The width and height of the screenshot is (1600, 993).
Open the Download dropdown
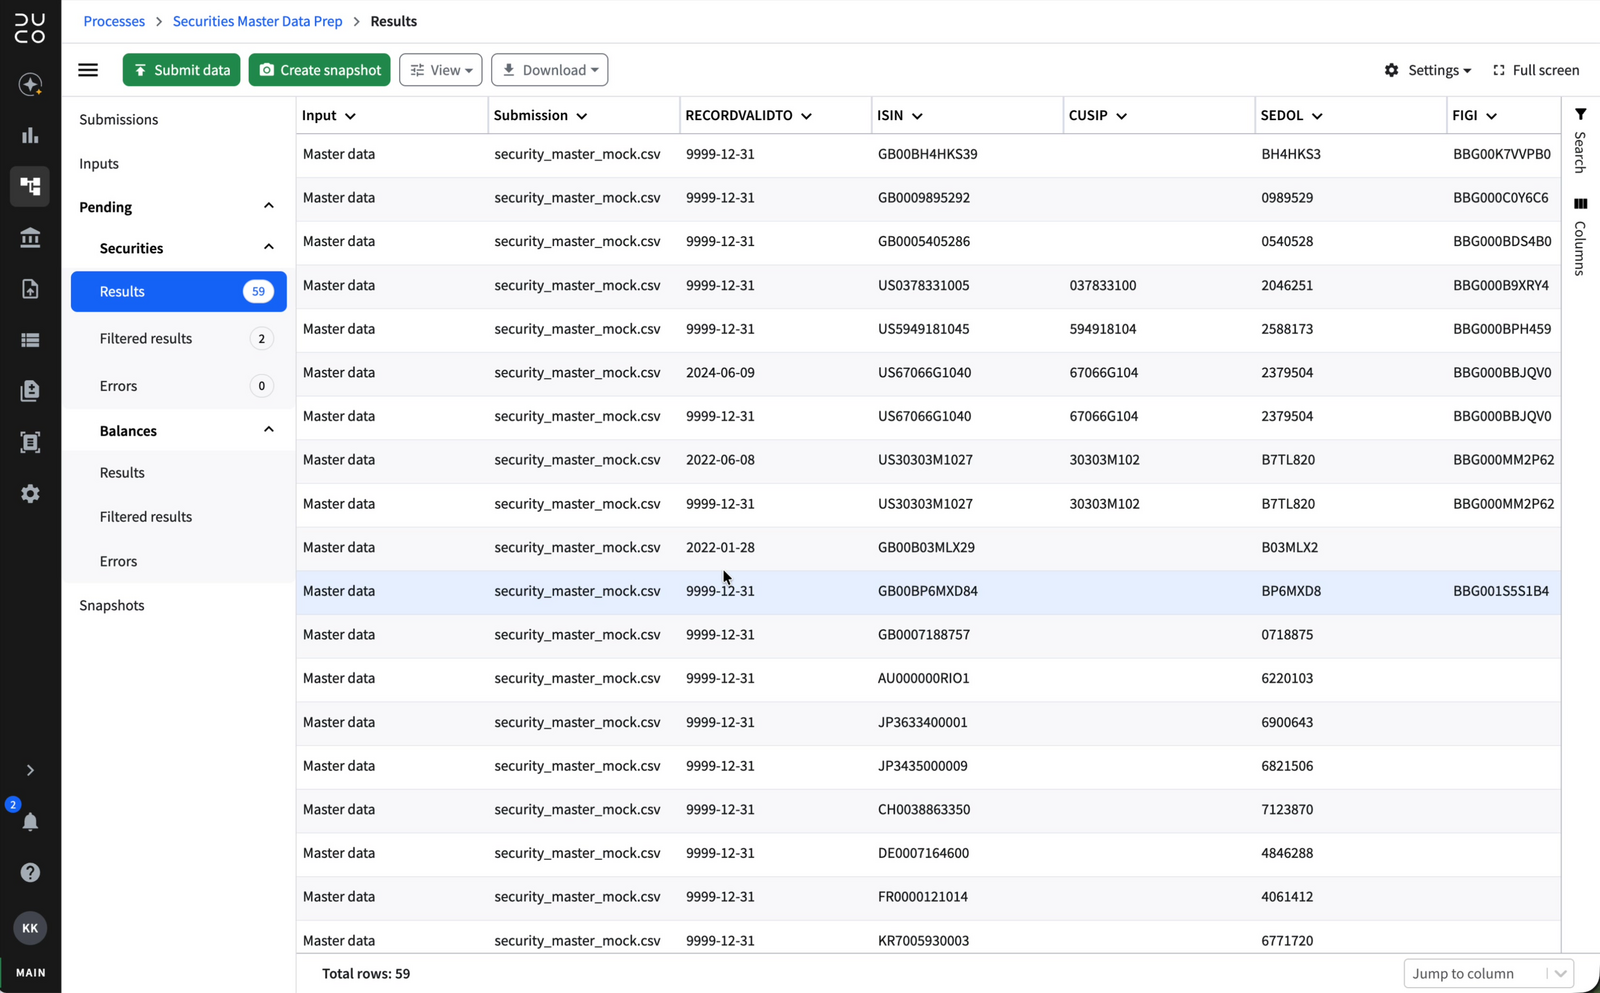coord(550,70)
